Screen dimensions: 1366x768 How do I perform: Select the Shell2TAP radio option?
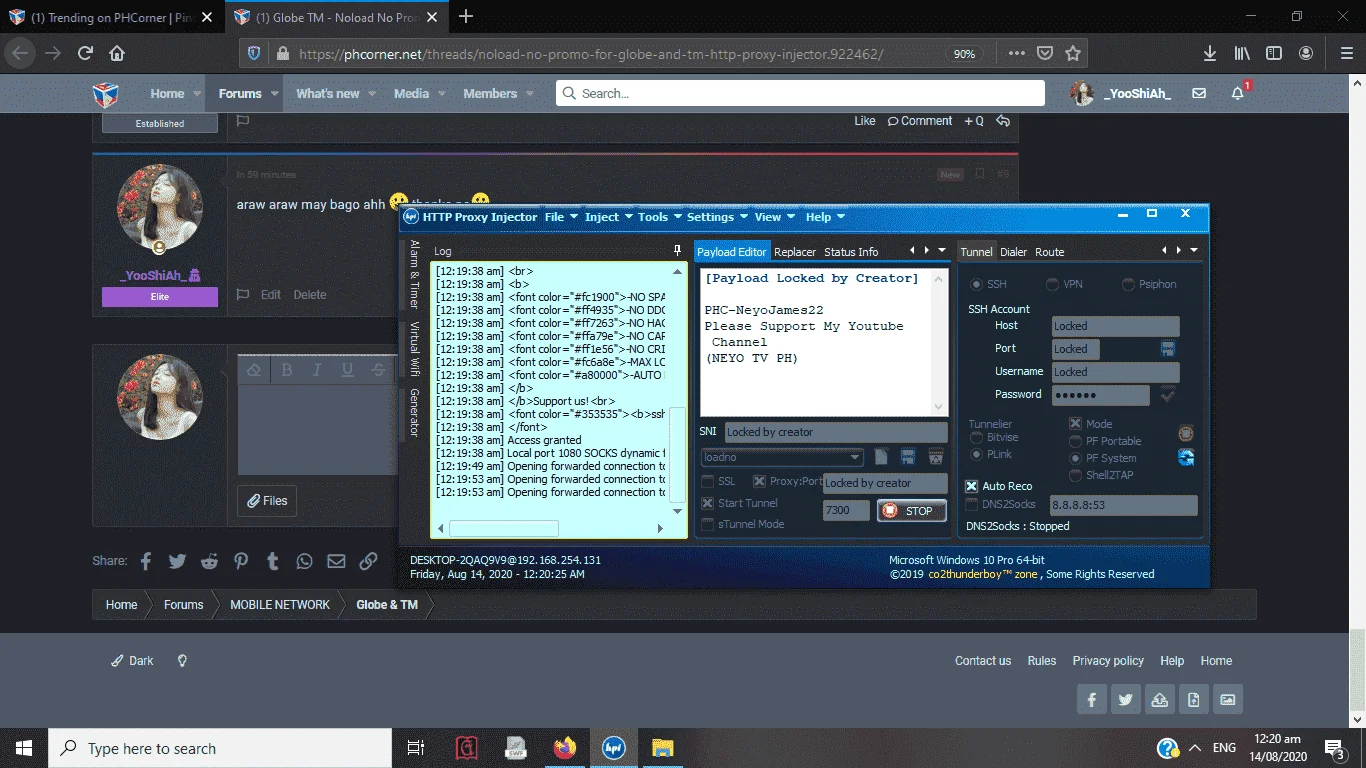[1076, 475]
